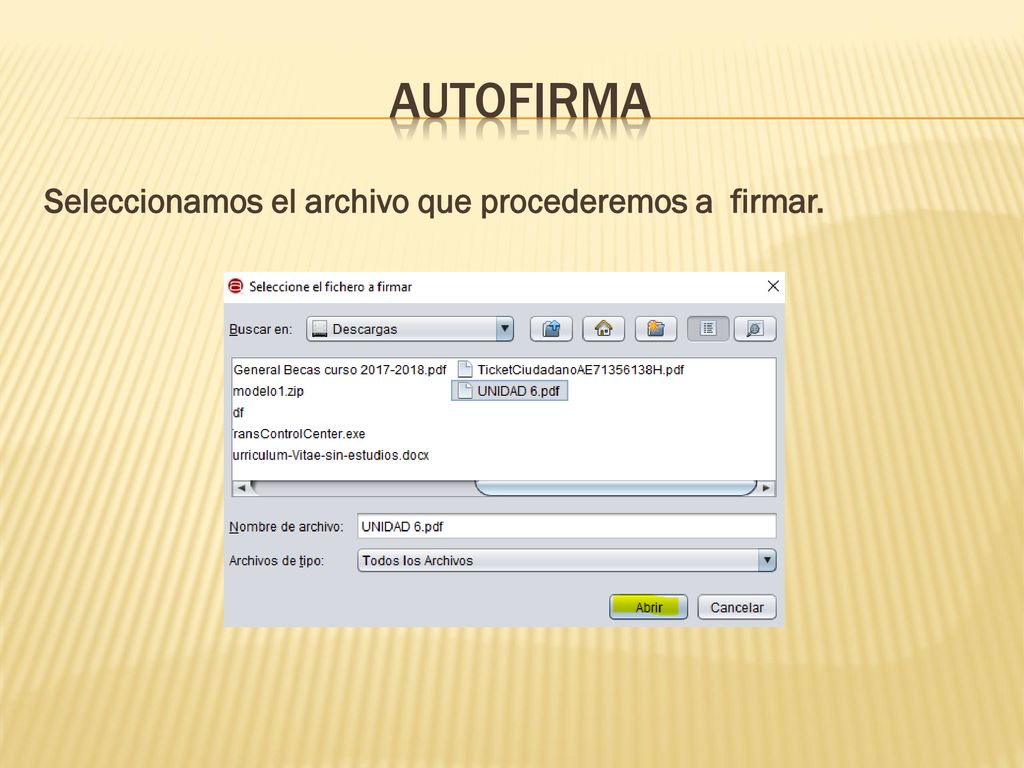Viewport: 1024px width, 768px height.
Task: Click the right scroll arrow of file list
Action: [767, 488]
